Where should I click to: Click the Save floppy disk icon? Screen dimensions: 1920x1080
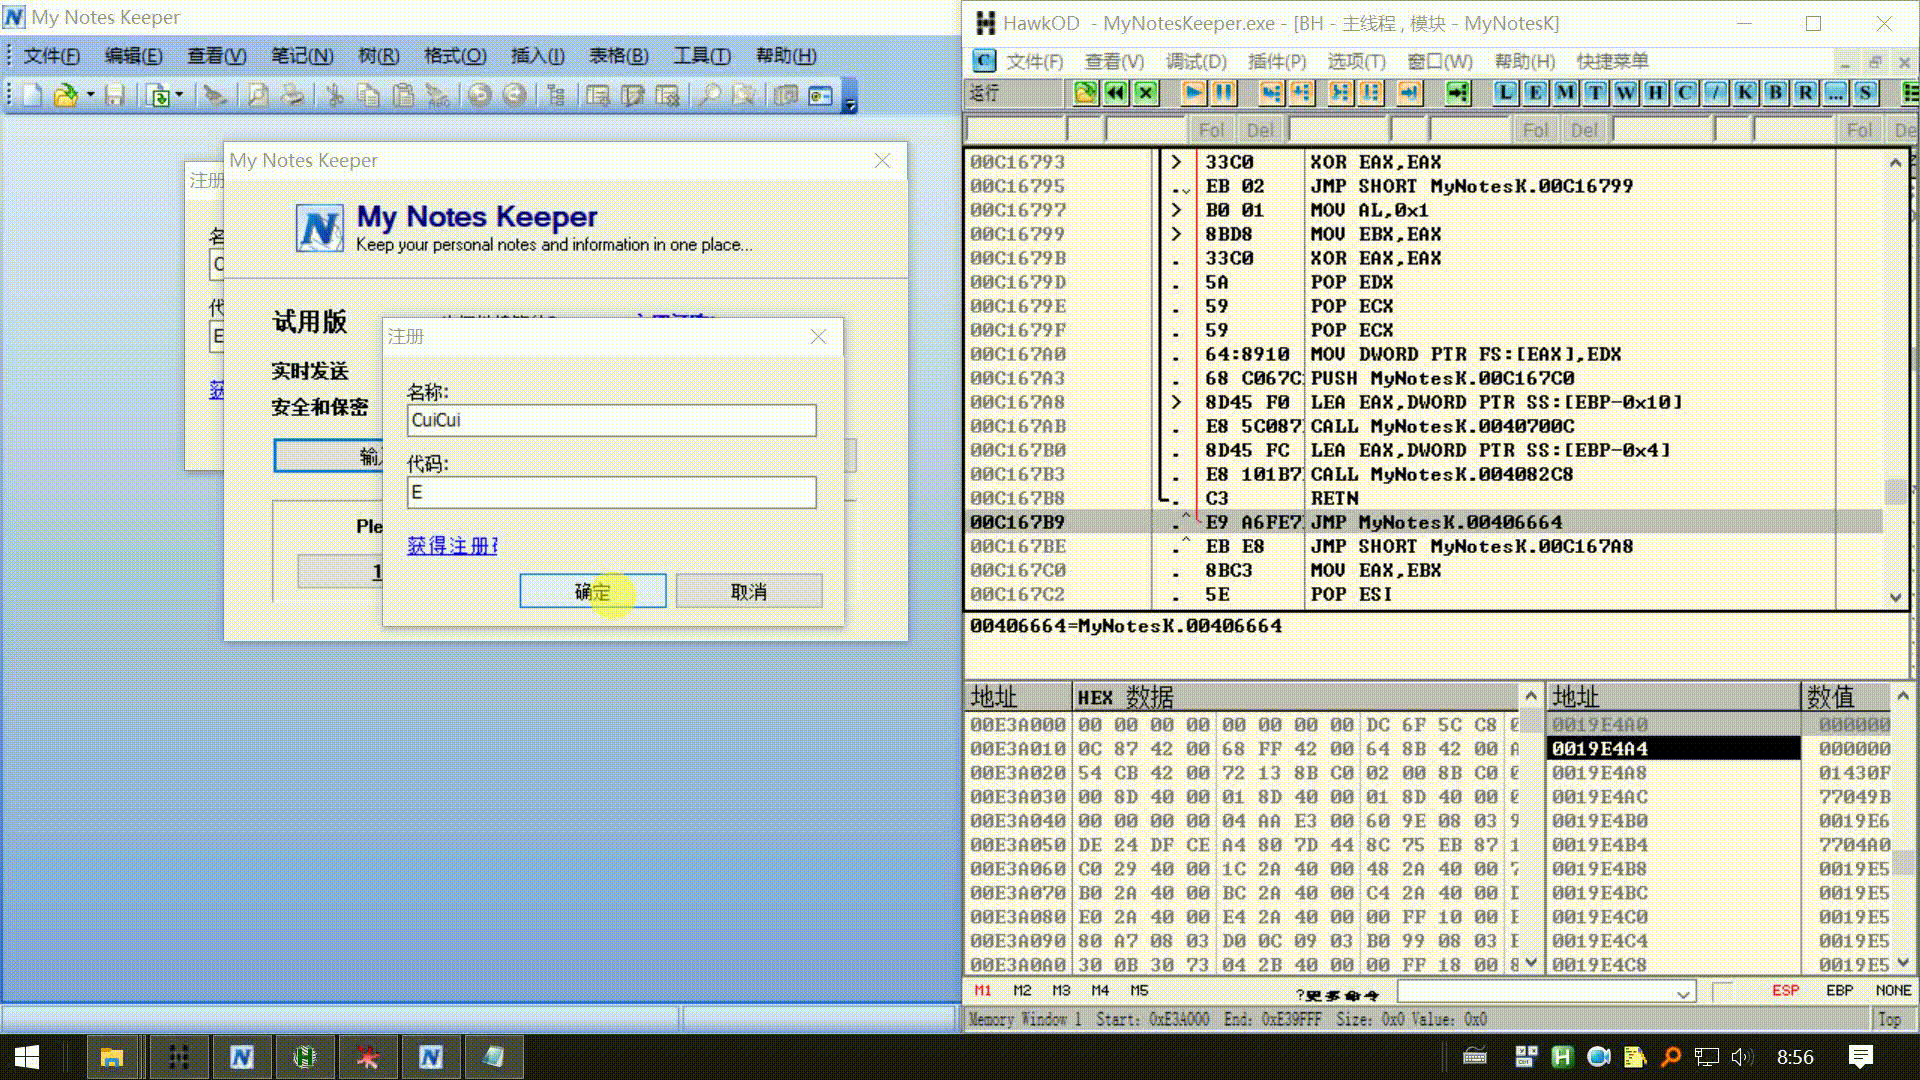pos(115,95)
